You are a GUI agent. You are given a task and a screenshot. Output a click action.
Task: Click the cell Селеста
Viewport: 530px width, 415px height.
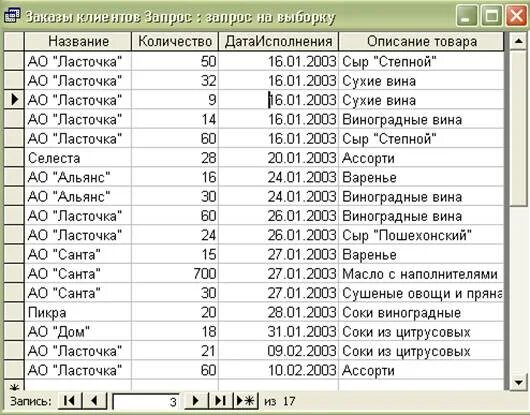pos(78,158)
